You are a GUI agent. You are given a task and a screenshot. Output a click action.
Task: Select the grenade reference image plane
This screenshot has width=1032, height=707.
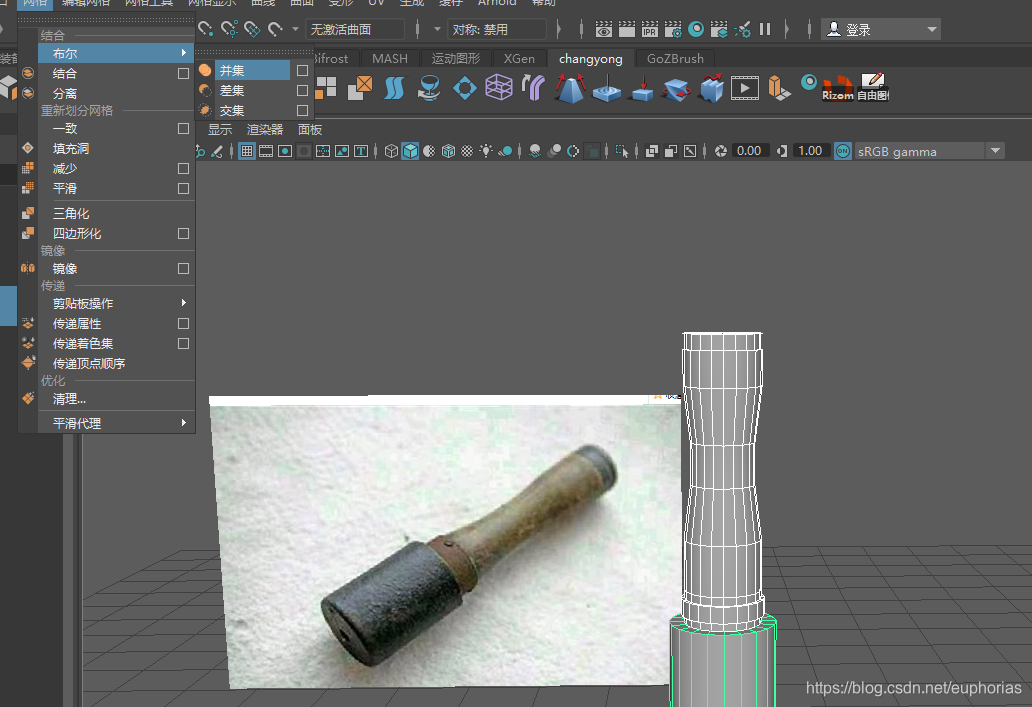pos(444,543)
